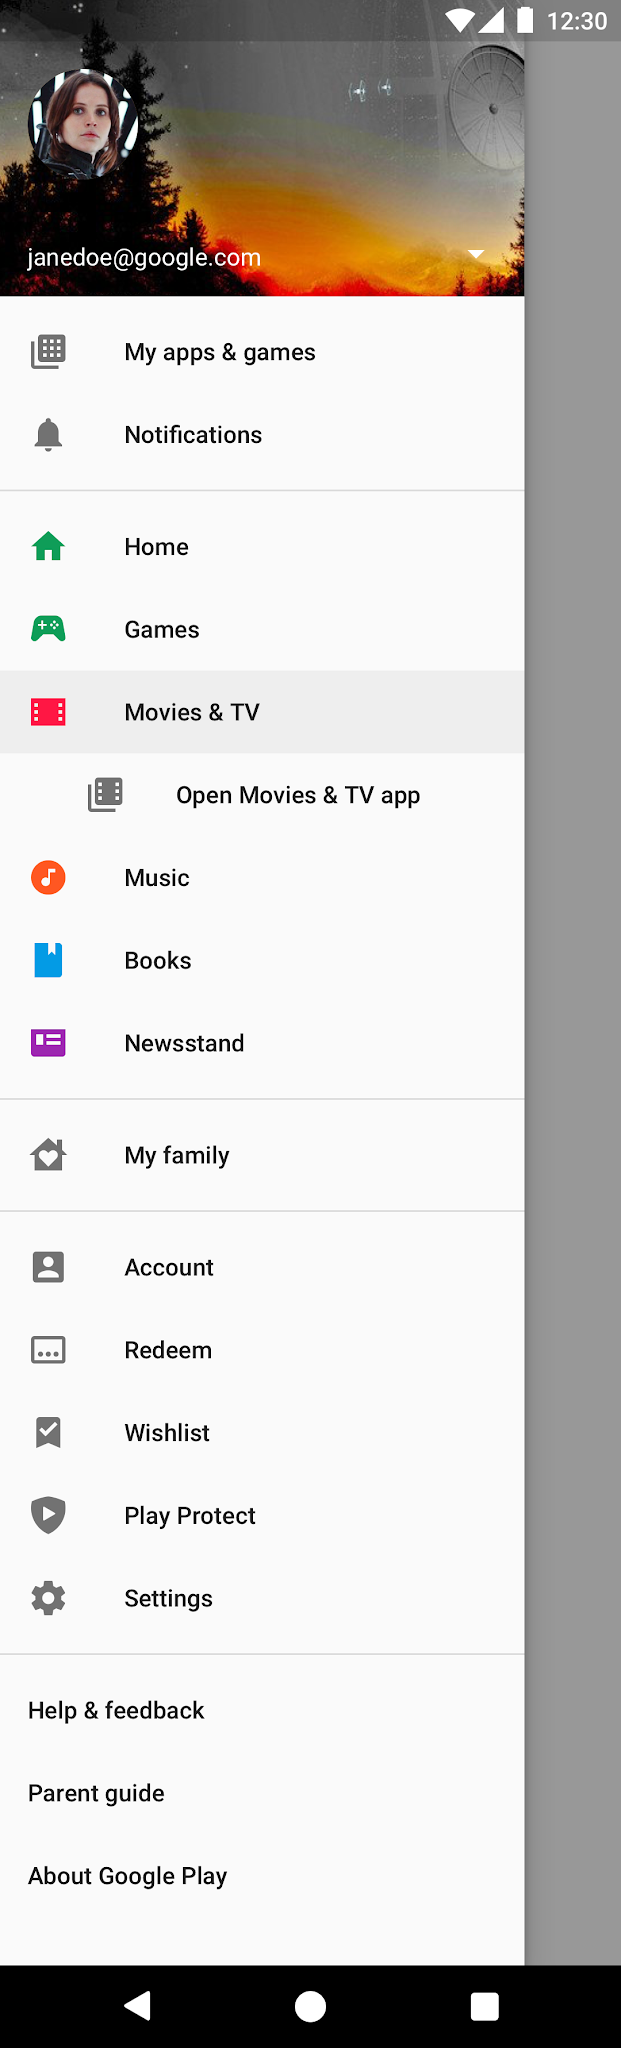This screenshot has height=2048, width=621.
Task: Expand the account switcher dropdown arrow
Action: pyautogui.click(x=476, y=254)
